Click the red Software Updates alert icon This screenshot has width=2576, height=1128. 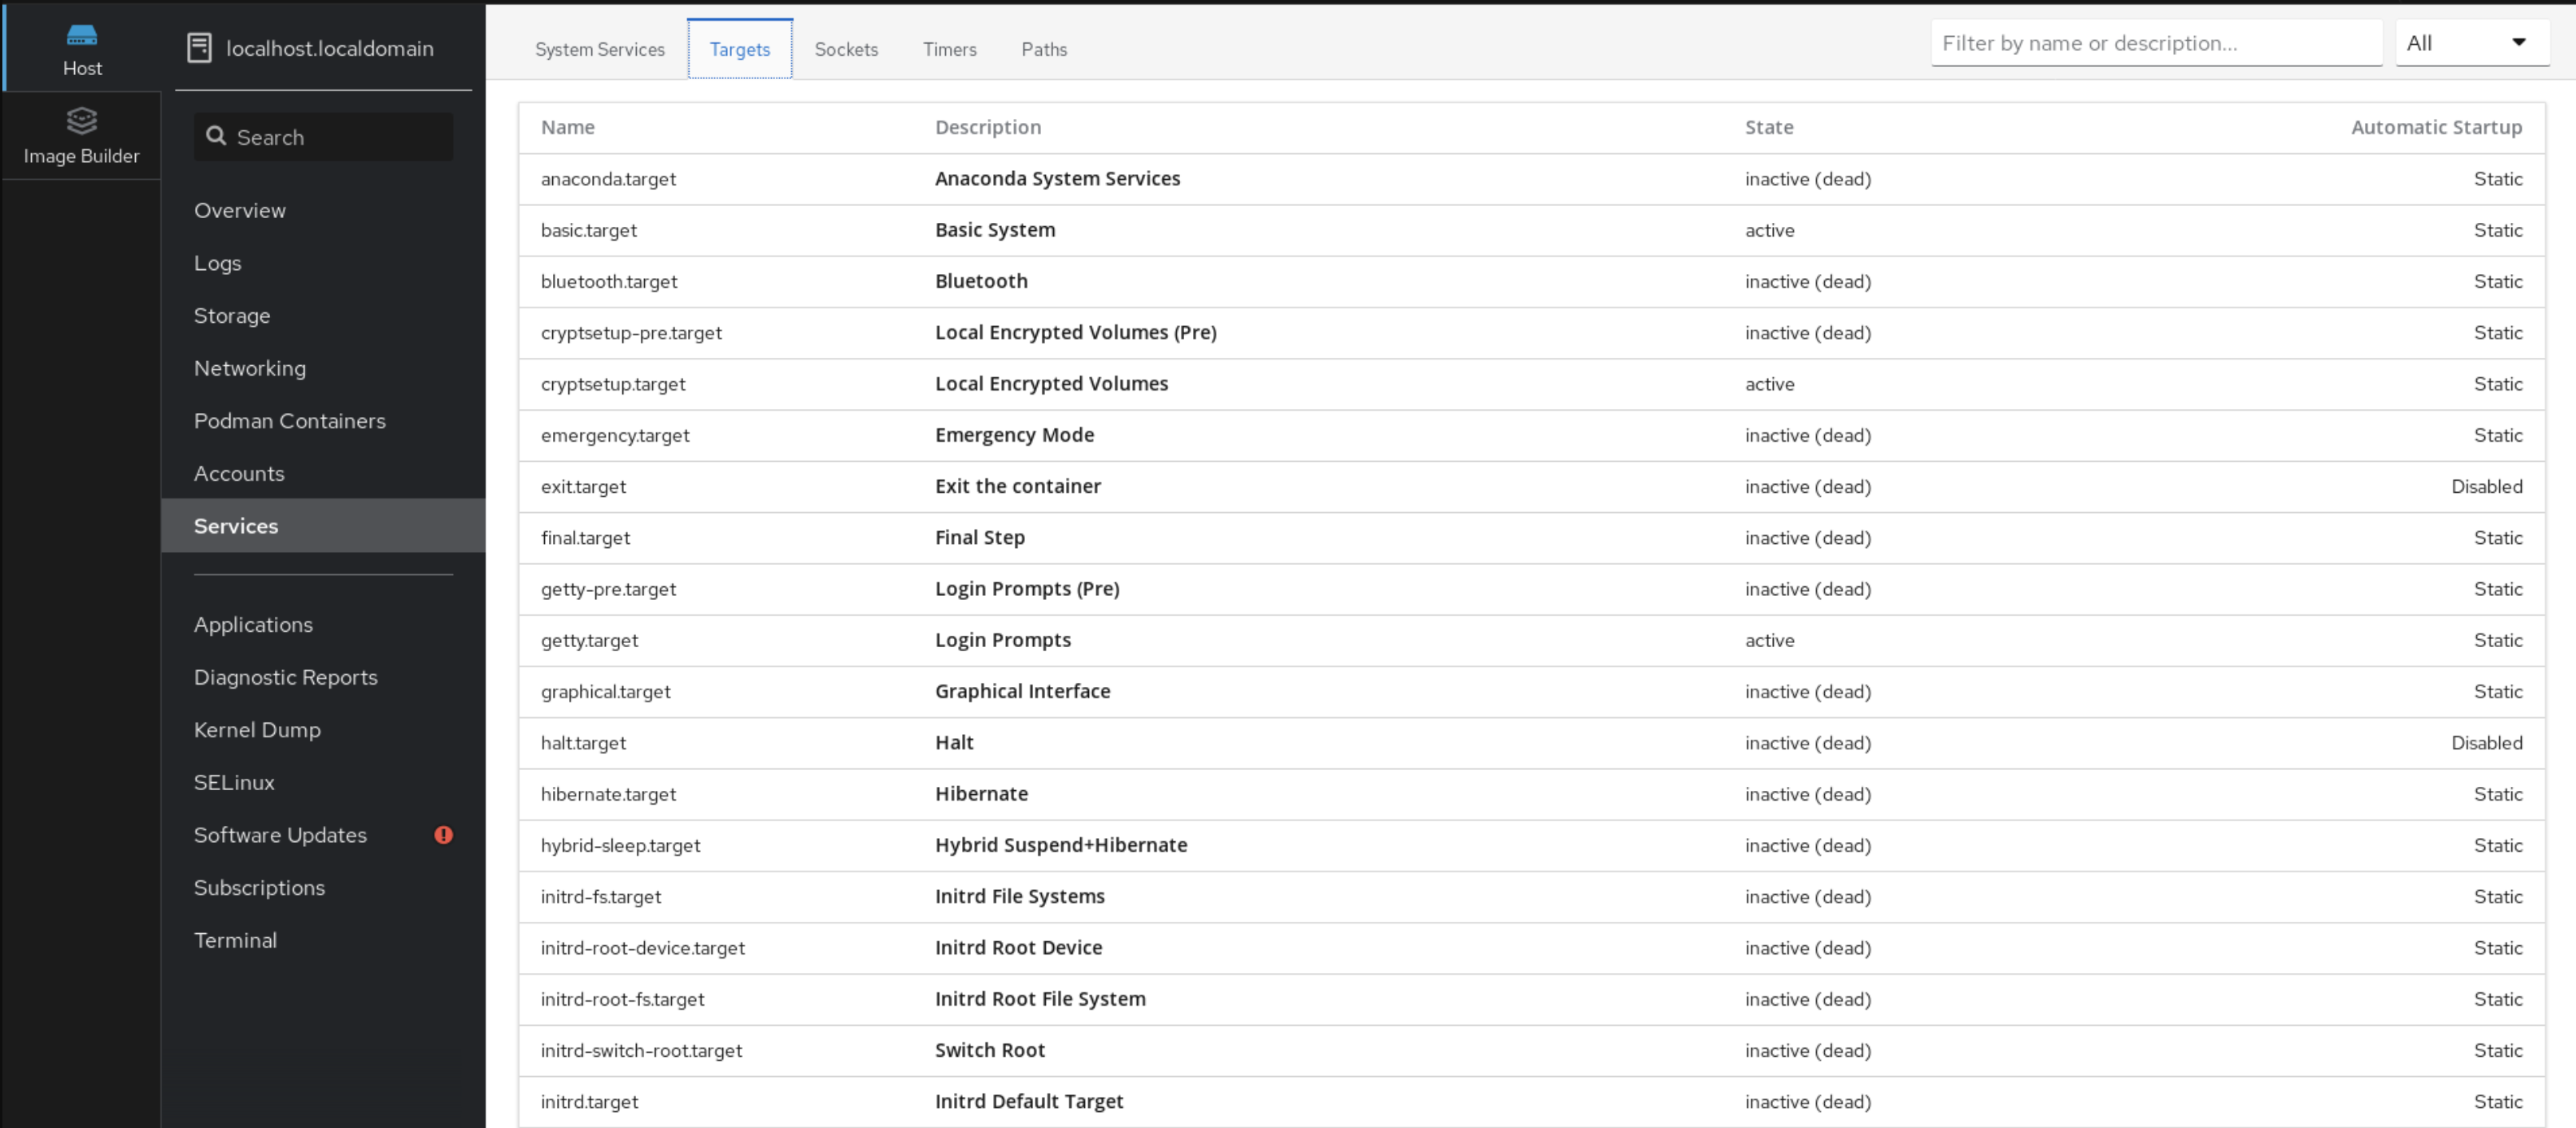(443, 835)
